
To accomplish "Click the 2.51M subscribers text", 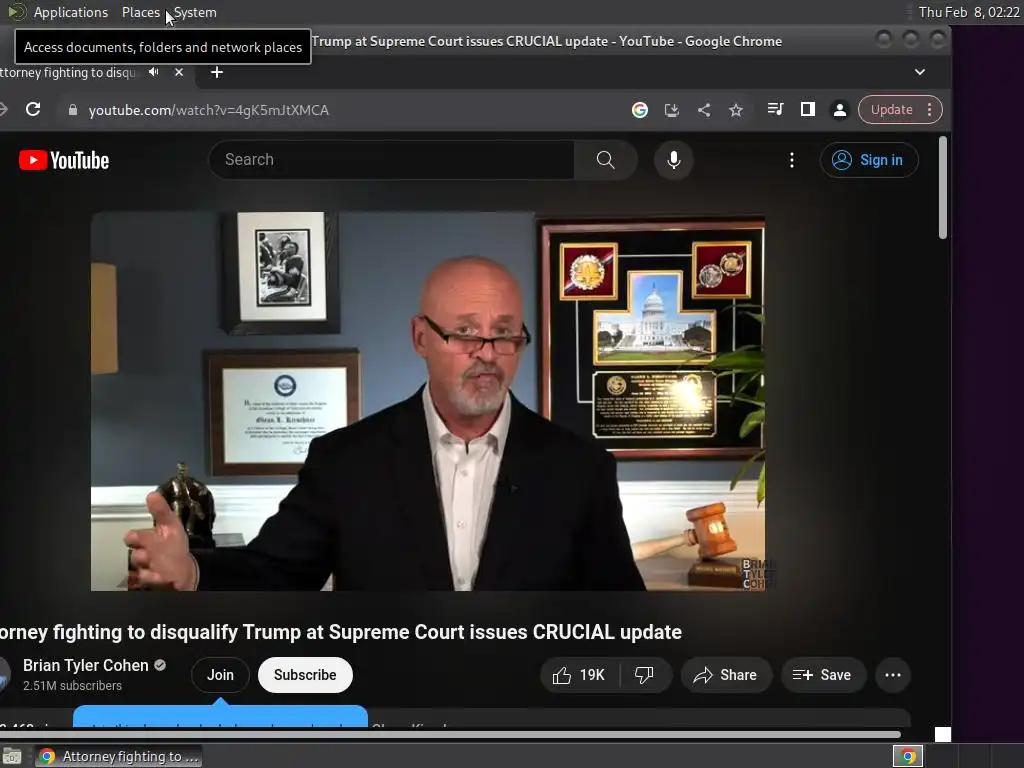I will tap(72, 686).
